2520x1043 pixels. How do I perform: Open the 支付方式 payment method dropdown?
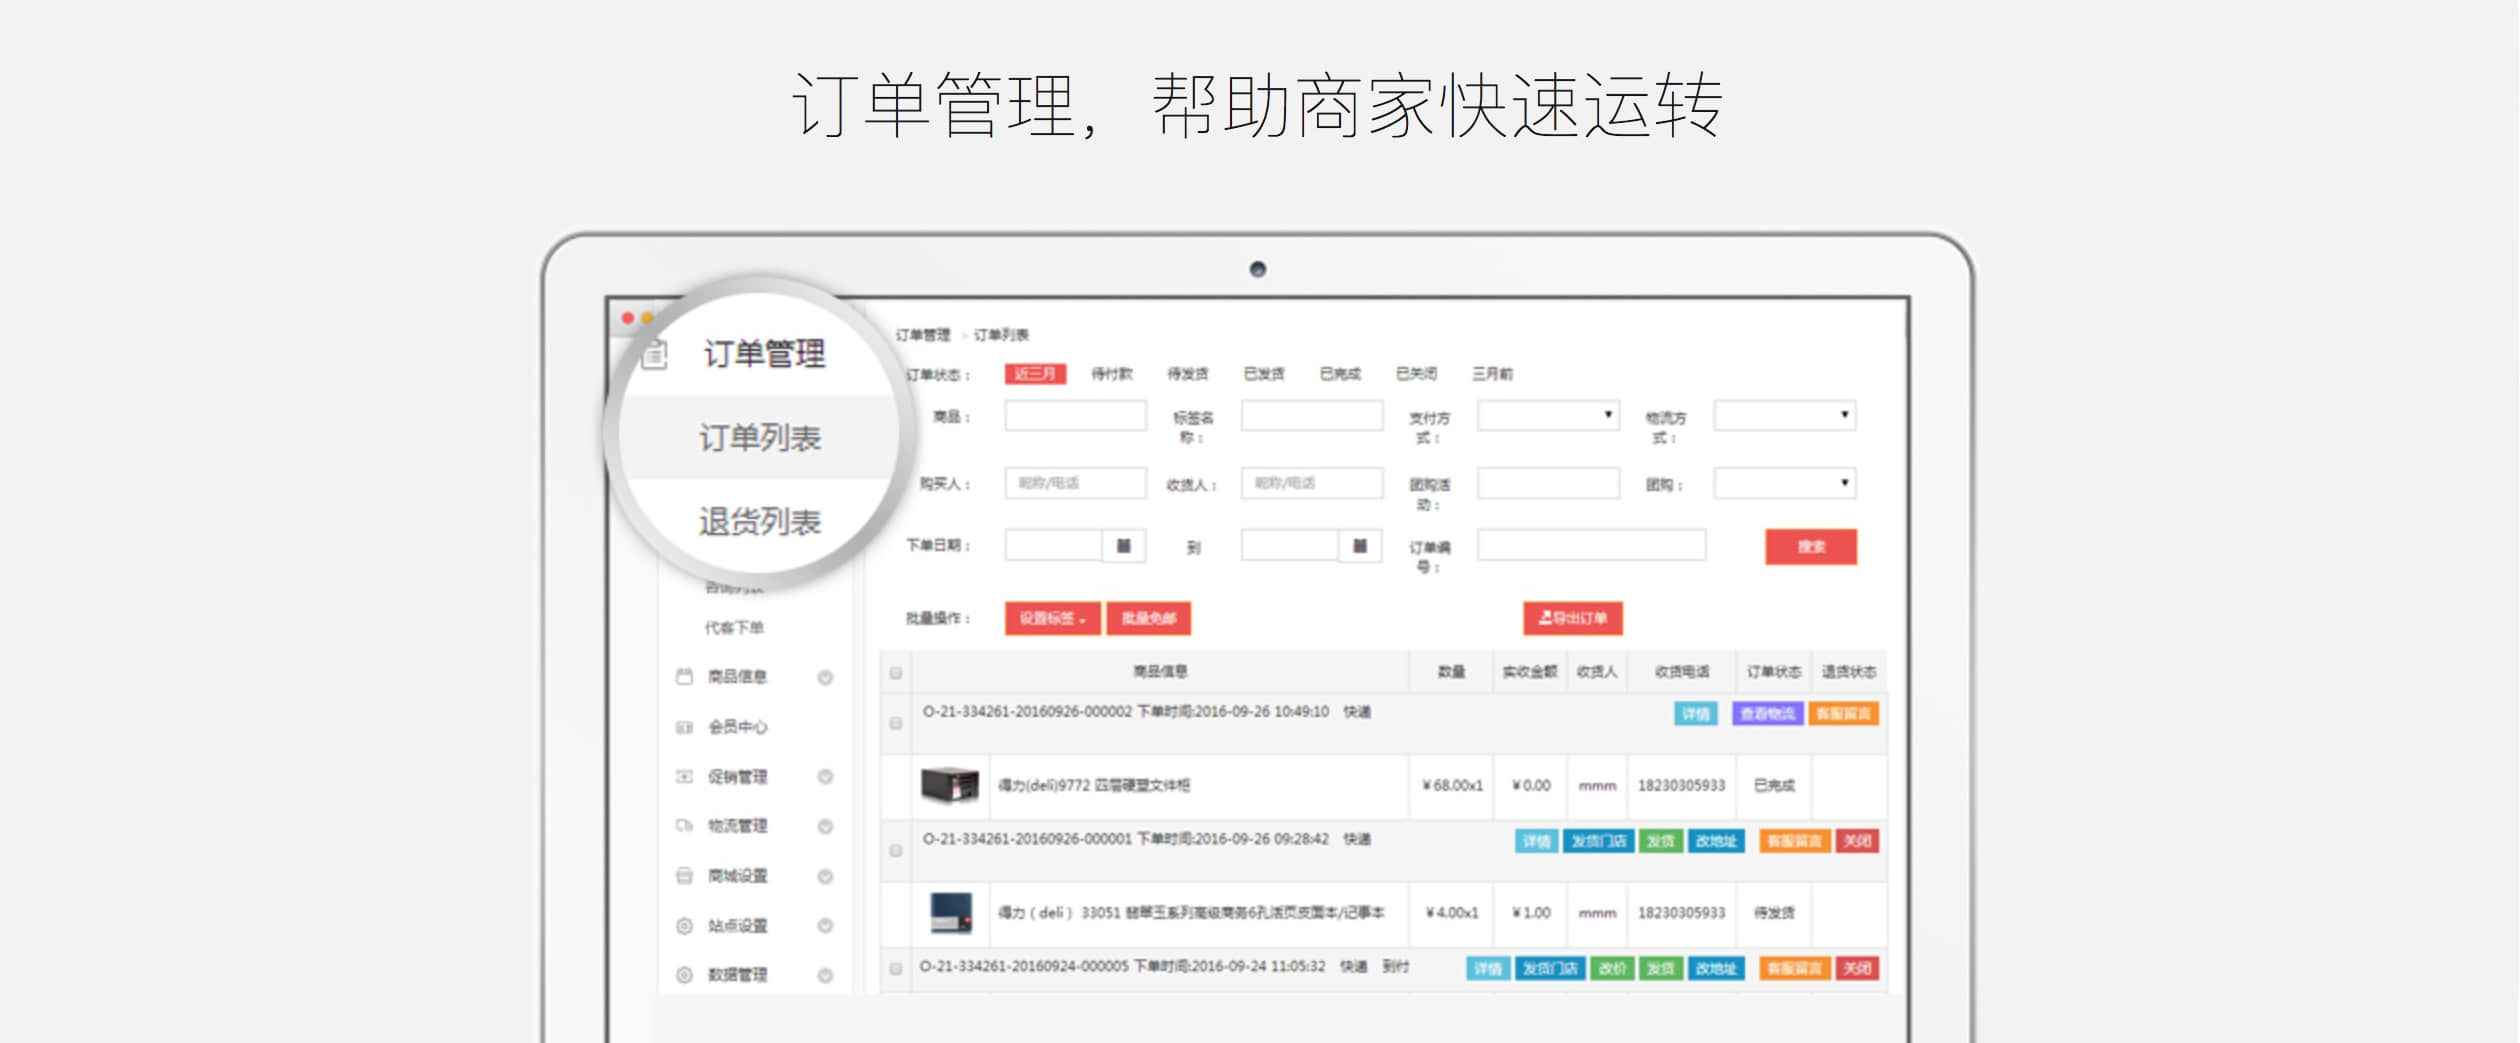1547,415
